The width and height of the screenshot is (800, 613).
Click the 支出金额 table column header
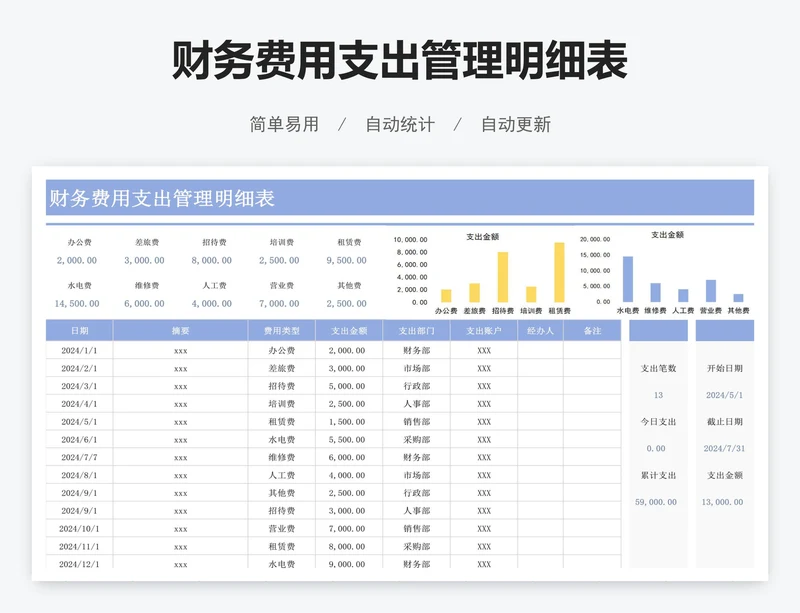coord(349,331)
